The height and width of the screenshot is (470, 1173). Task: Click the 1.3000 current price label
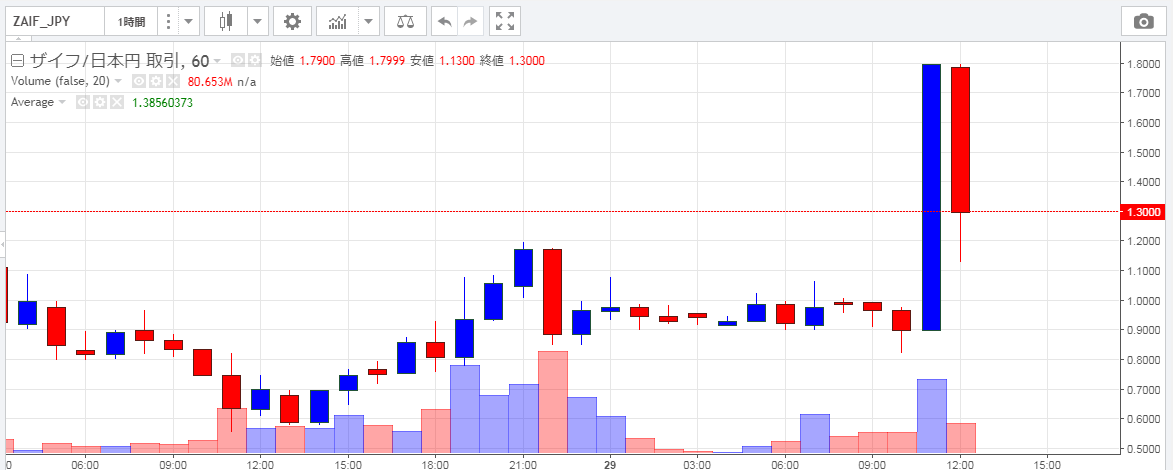(1145, 212)
